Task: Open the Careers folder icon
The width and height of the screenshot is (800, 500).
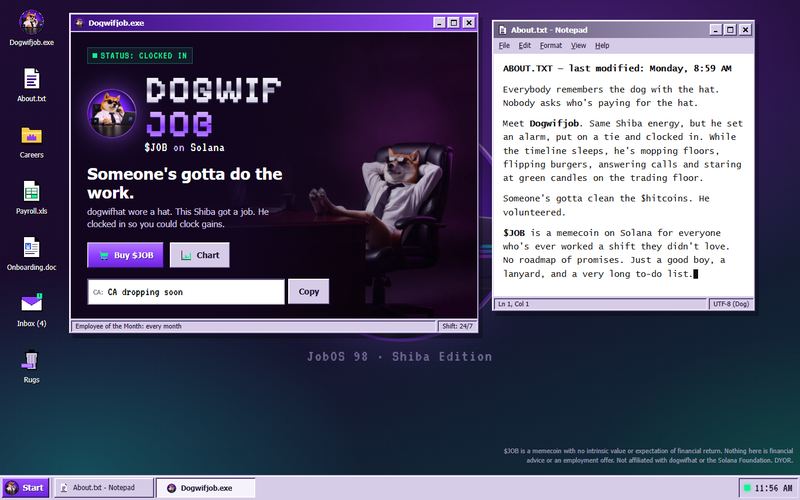Action: 31,141
